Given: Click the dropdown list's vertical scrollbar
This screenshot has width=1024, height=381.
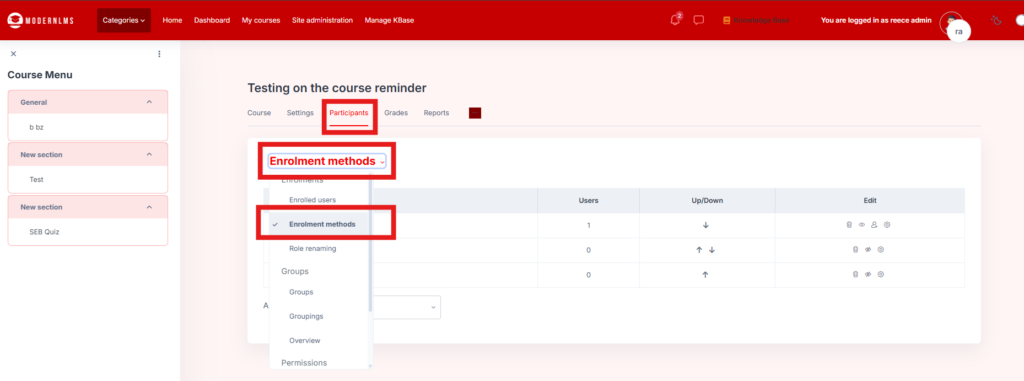Looking at the screenshot, I should pyautogui.click(x=370, y=245).
